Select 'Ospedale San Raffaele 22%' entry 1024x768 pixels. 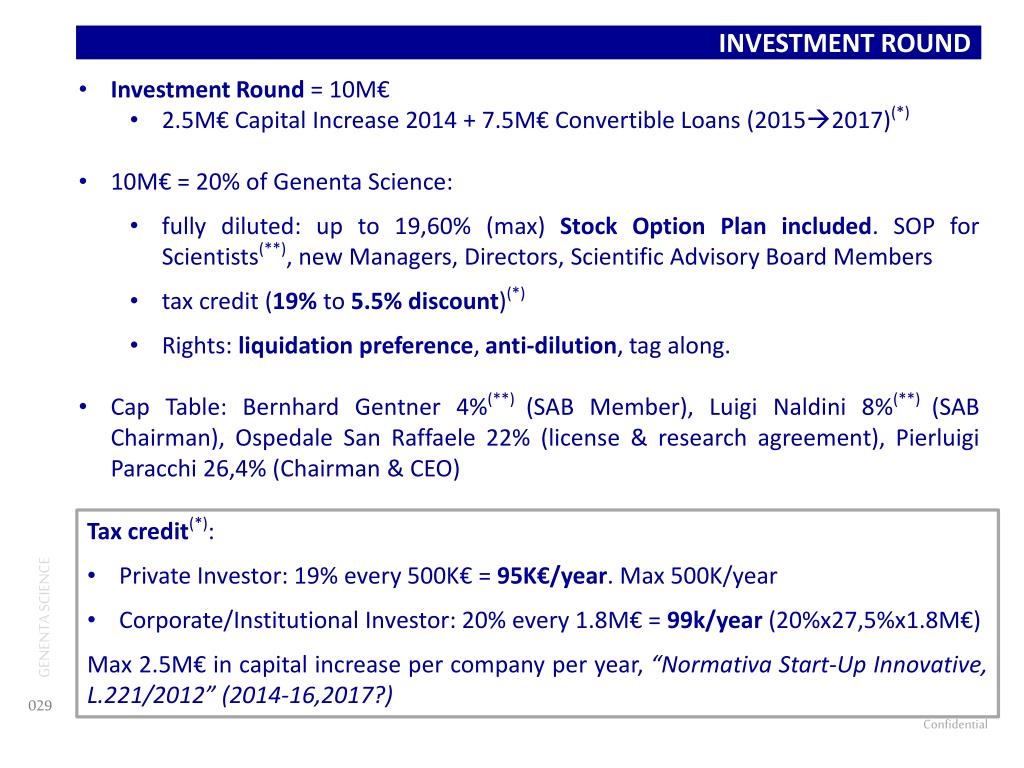coord(382,438)
